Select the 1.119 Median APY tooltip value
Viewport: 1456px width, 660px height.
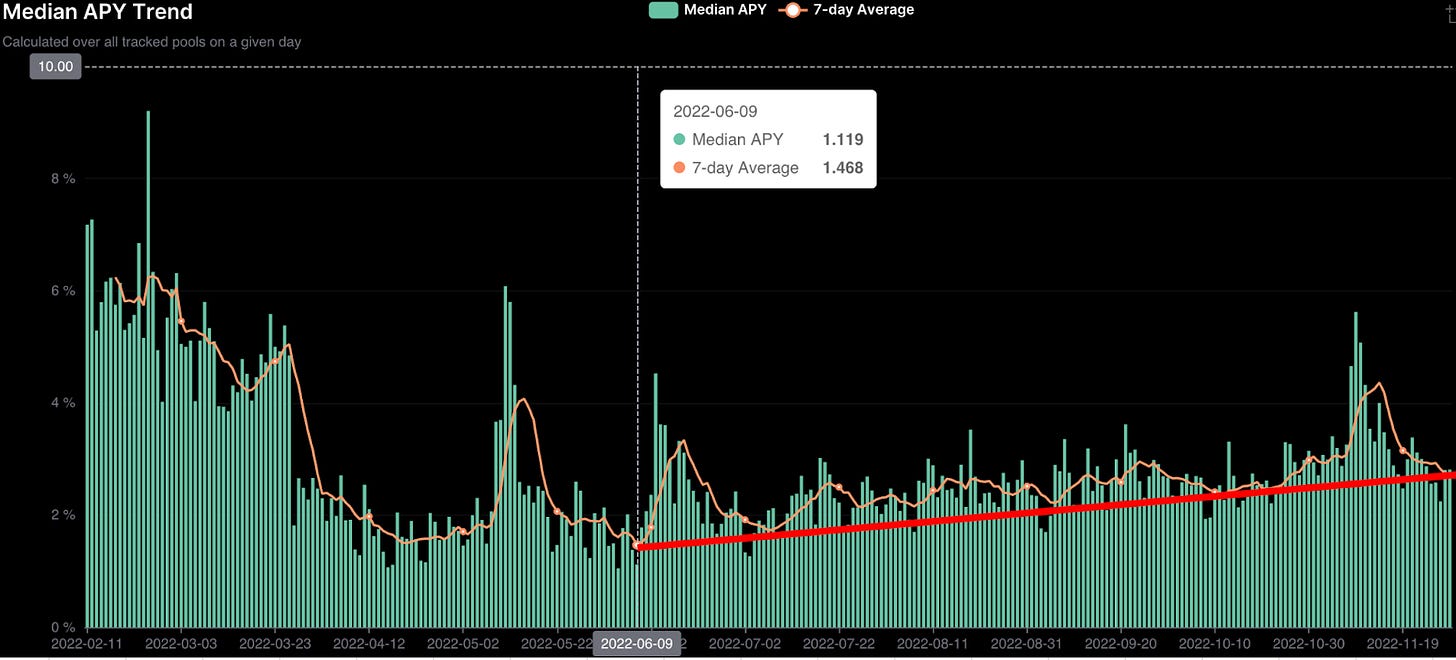pos(842,140)
